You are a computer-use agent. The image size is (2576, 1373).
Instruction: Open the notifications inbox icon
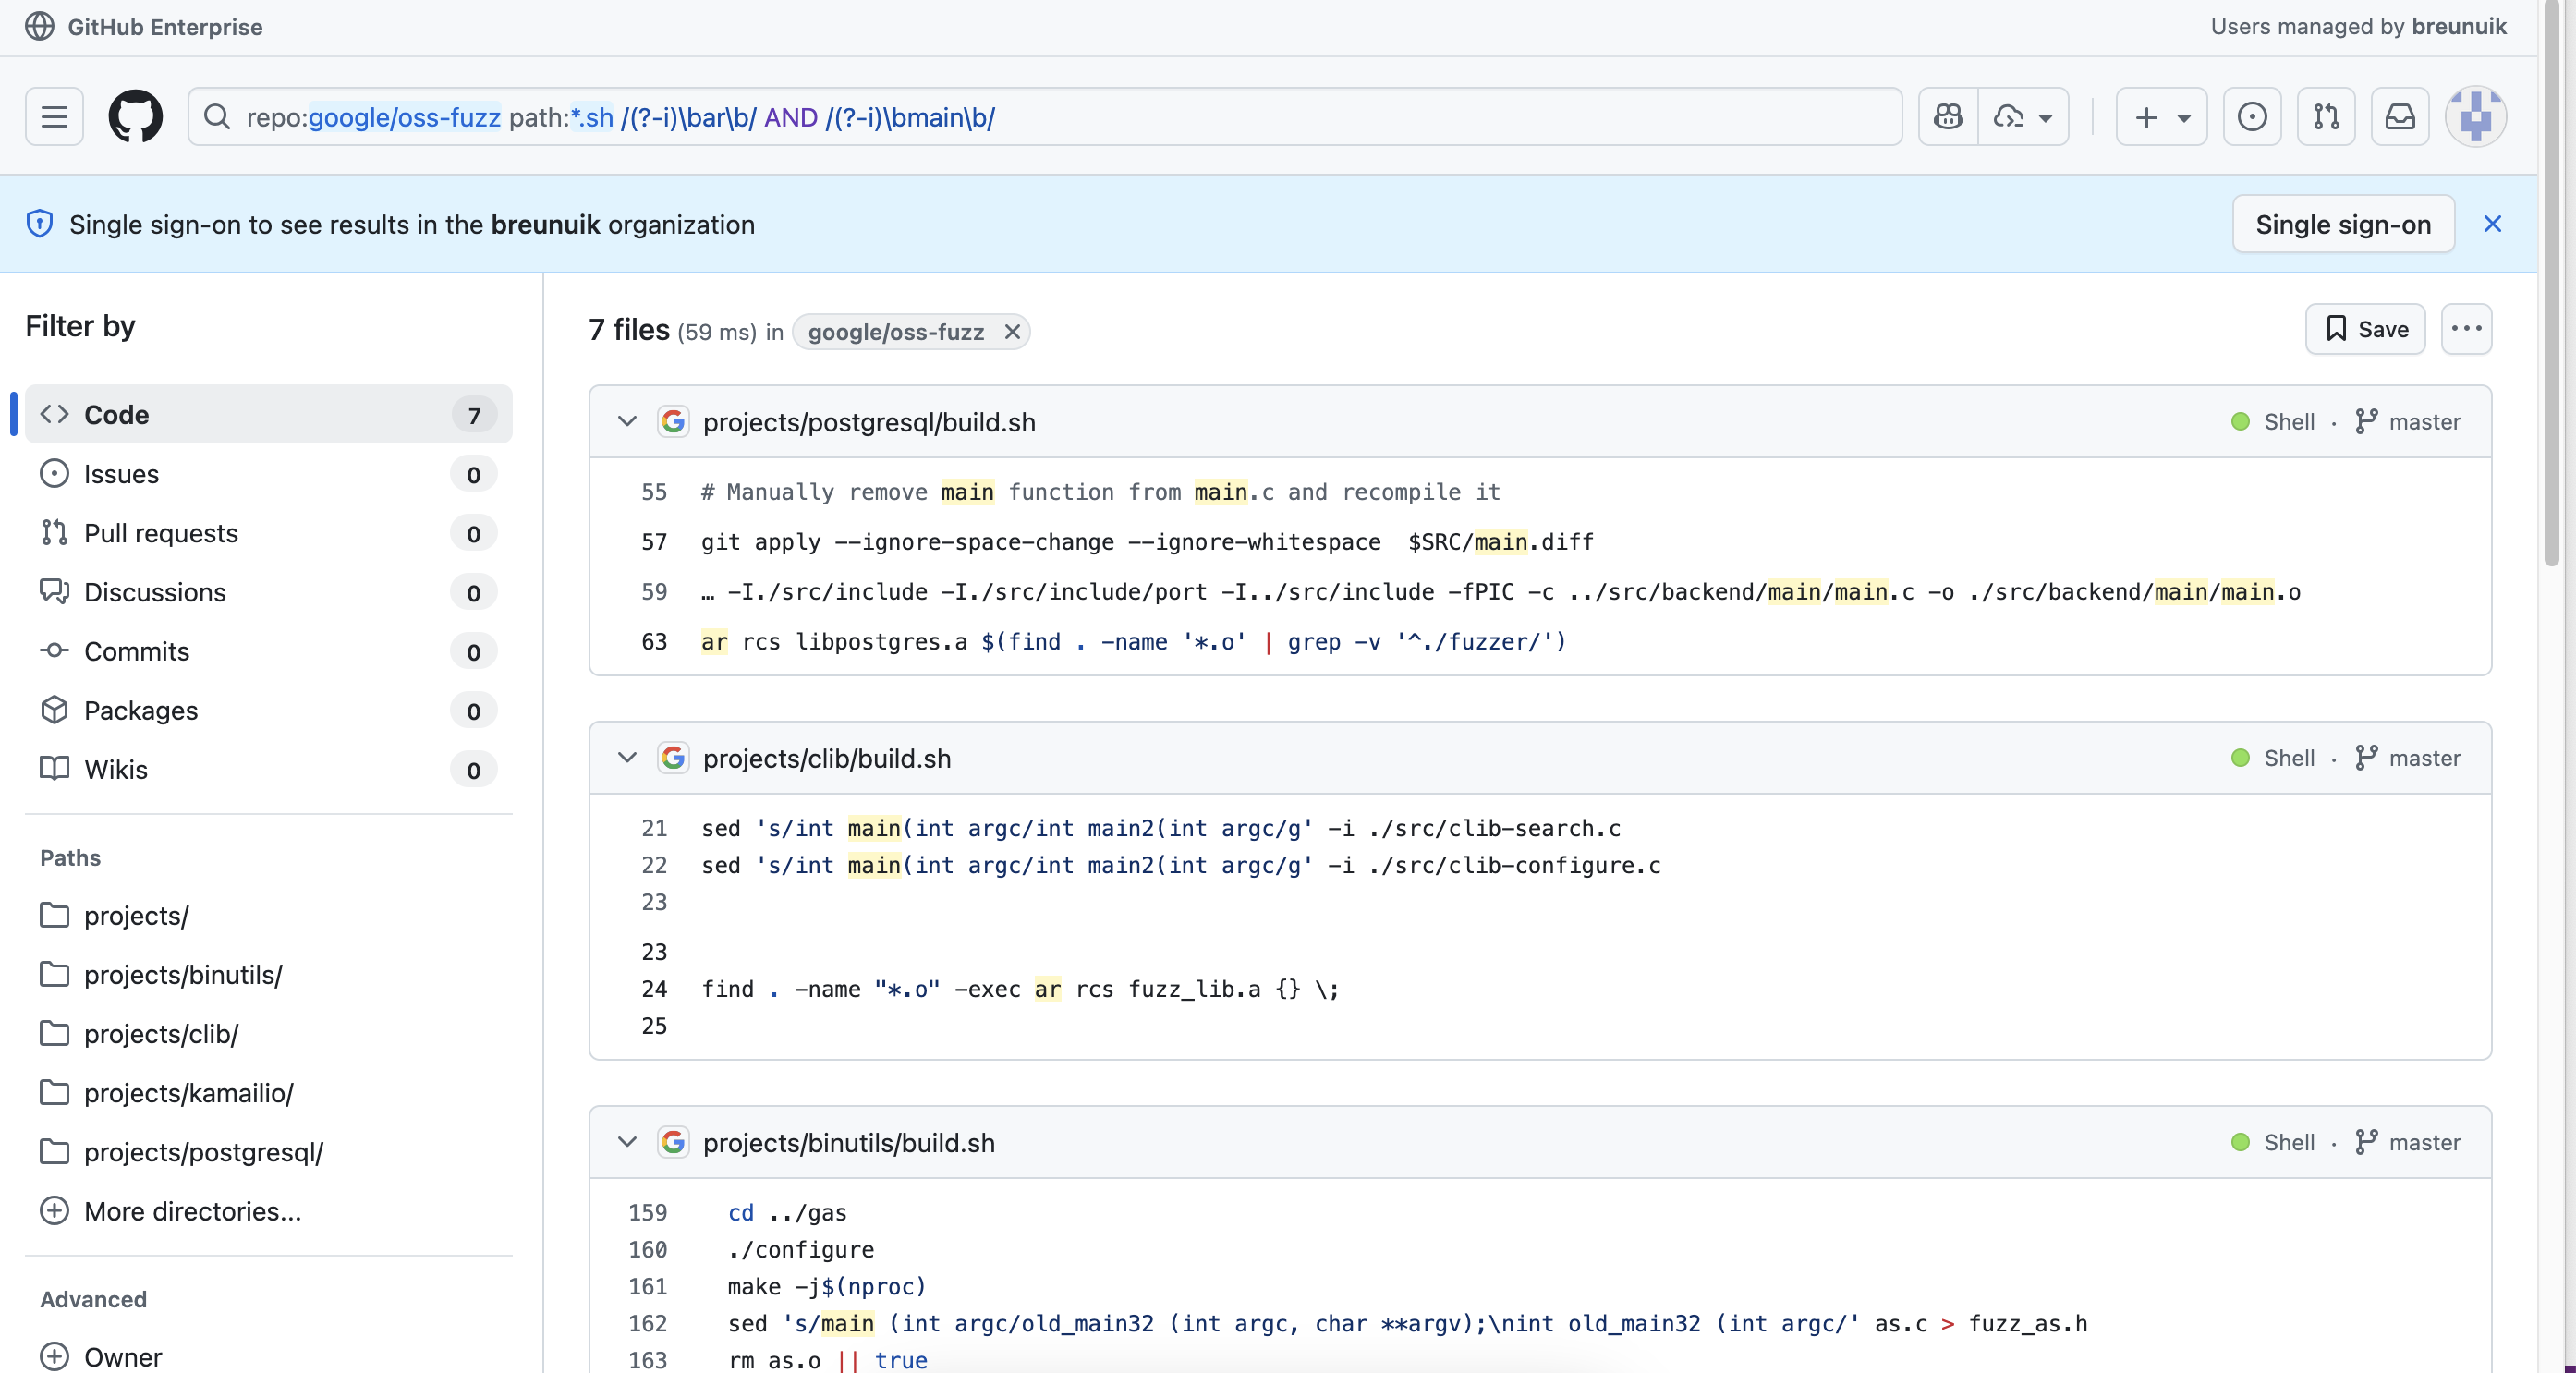point(2399,117)
